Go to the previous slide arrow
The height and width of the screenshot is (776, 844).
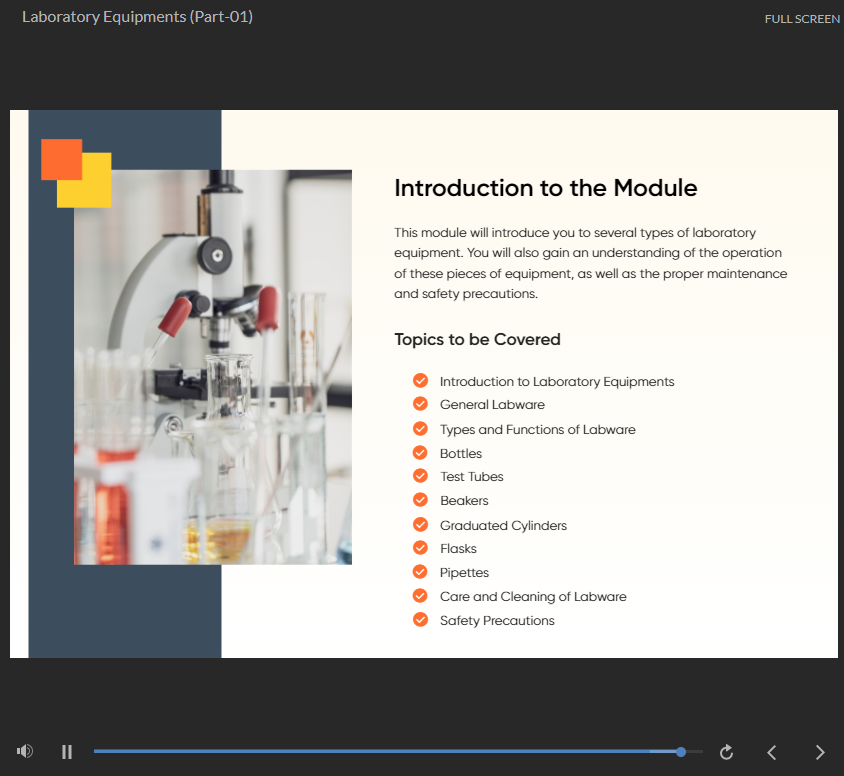click(x=772, y=752)
